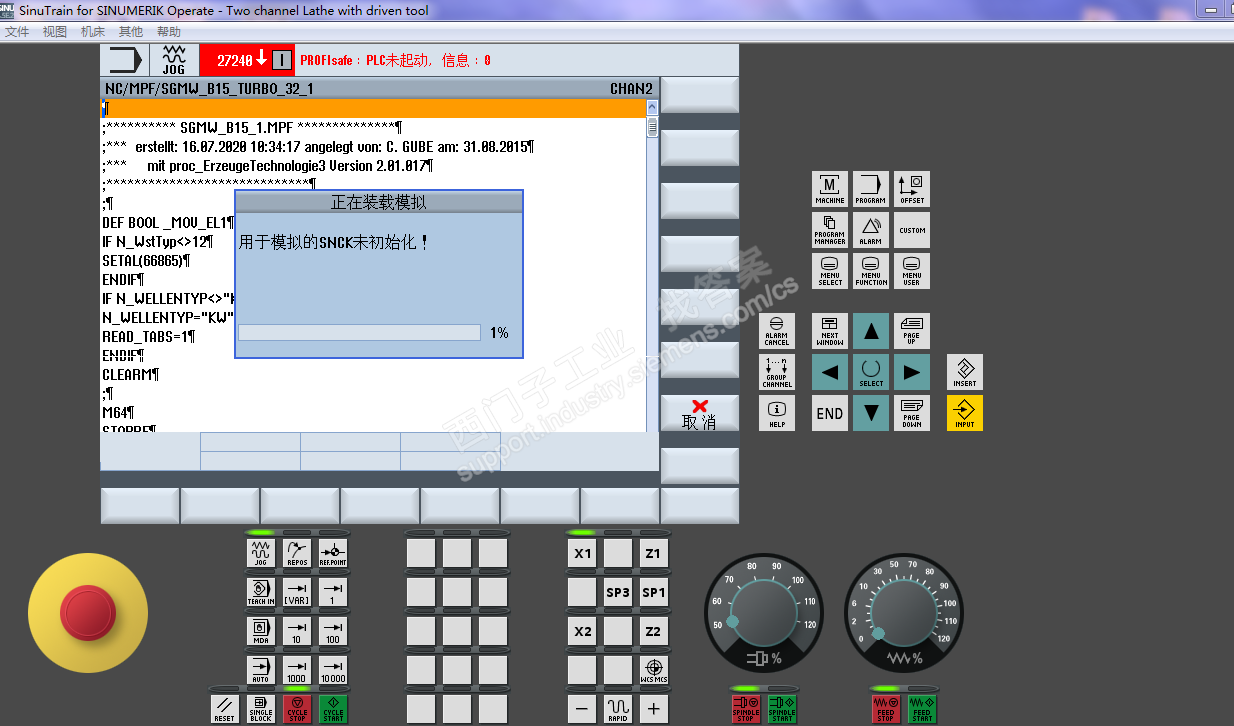The width and height of the screenshot is (1234, 726).
Task: Switch to MDA mode key
Action: pos(261,631)
